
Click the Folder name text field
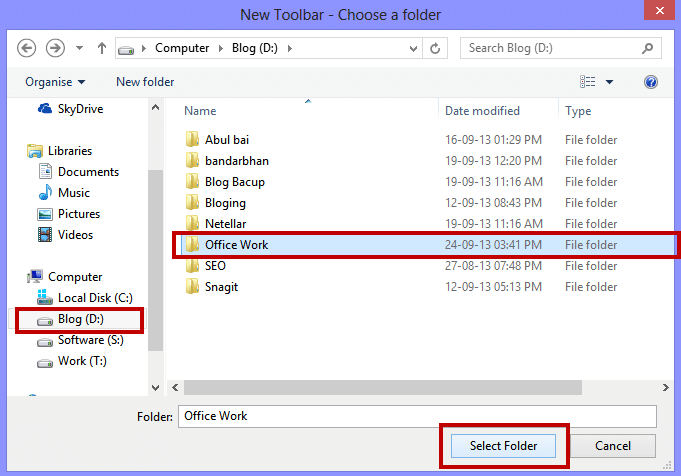416,416
